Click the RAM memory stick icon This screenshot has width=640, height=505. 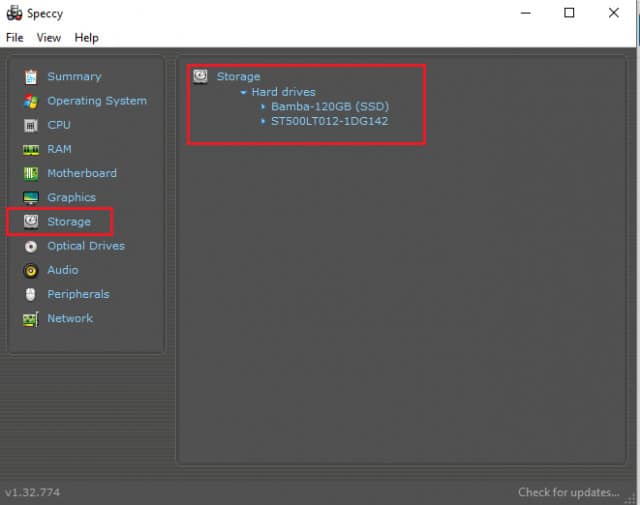[30, 149]
